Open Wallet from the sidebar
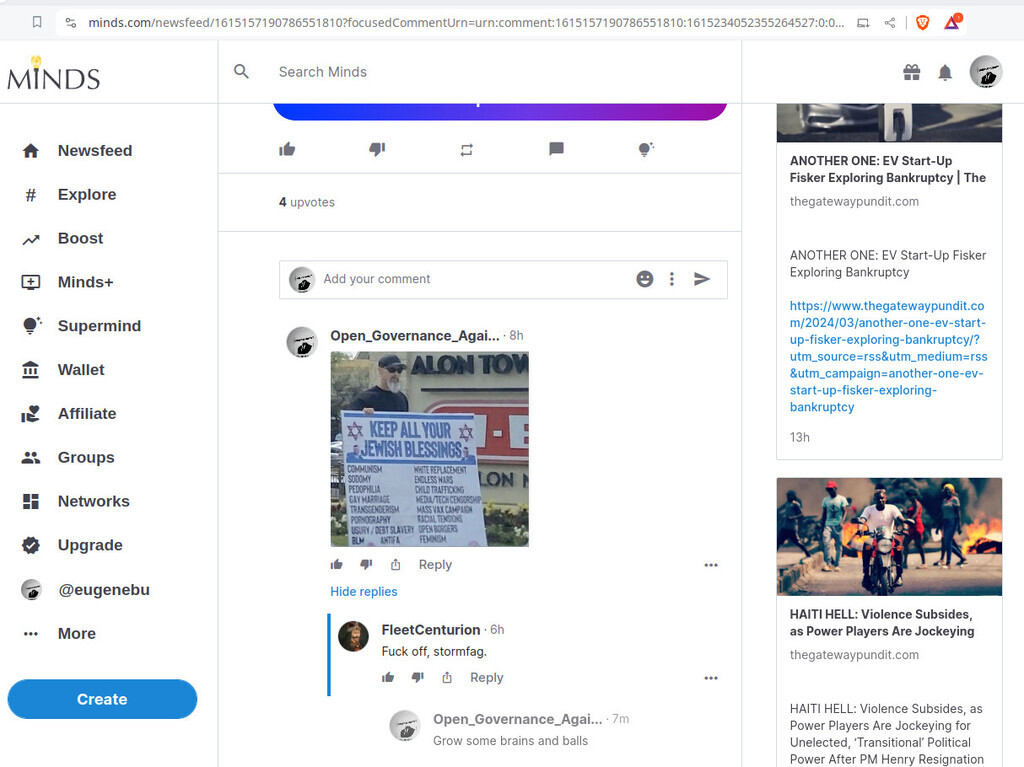 click(x=80, y=370)
